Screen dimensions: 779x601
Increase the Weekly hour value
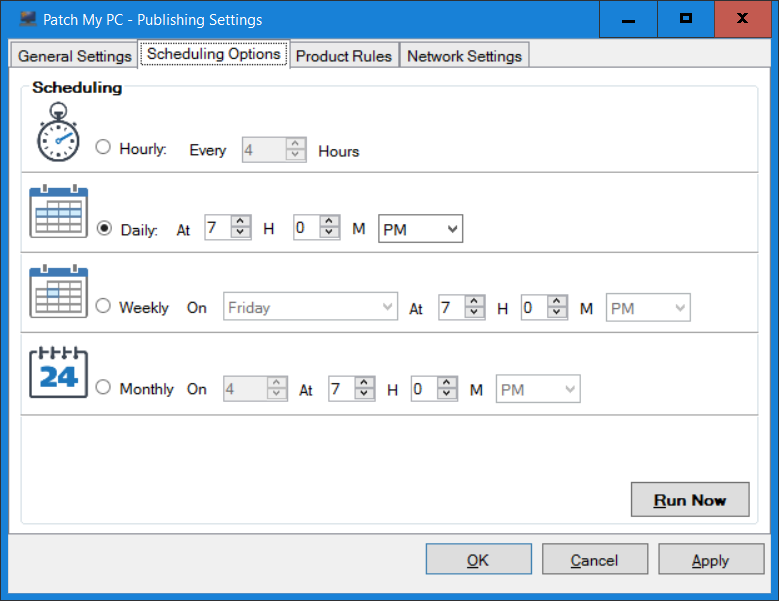474,301
